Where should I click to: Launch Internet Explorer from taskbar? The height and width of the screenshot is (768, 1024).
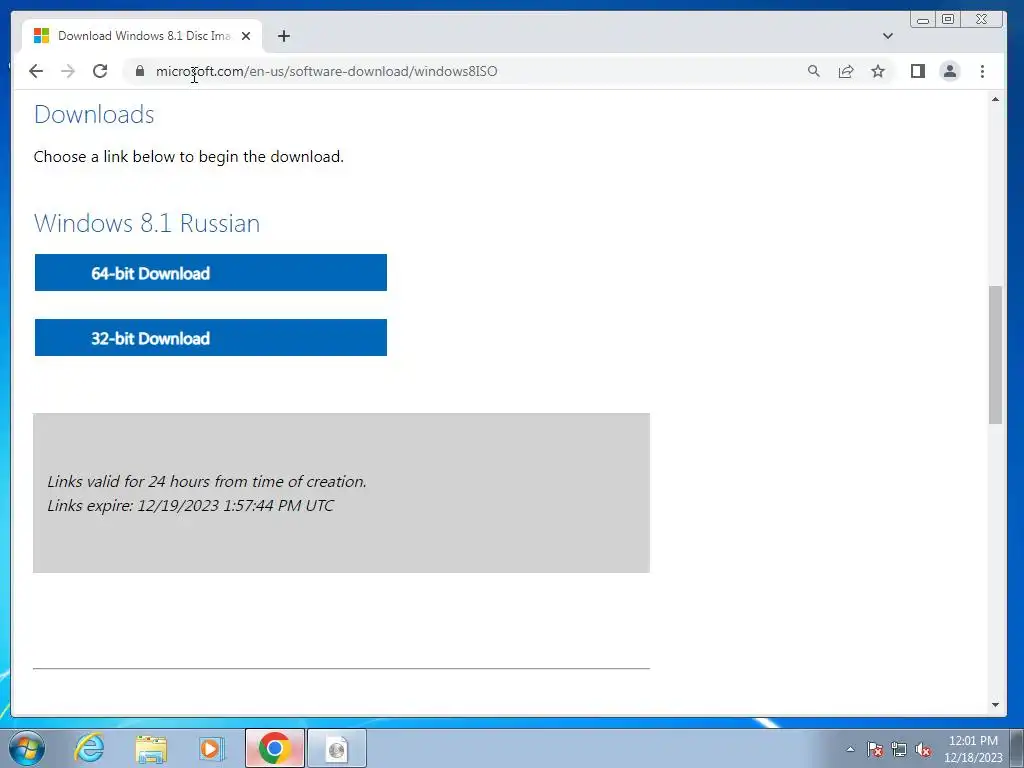click(x=89, y=748)
